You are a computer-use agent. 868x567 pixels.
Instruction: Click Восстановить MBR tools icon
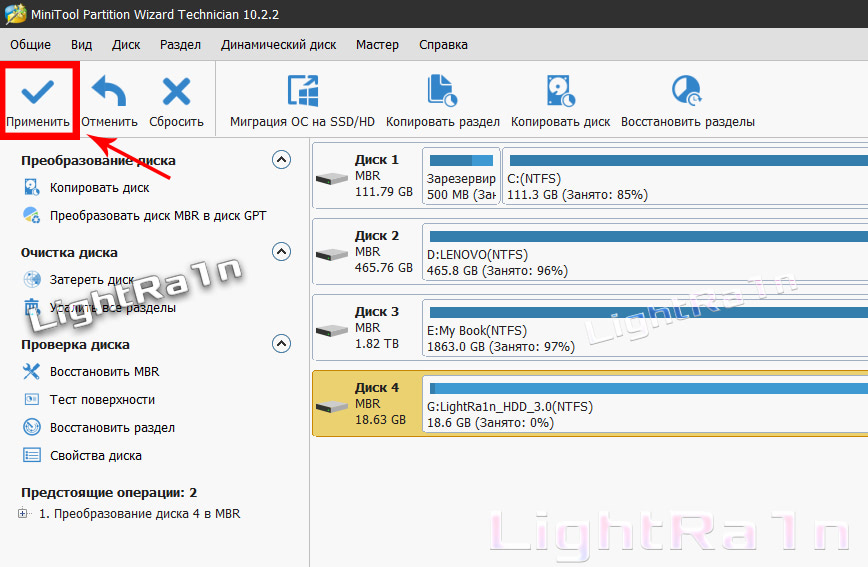click(x=32, y=371)
